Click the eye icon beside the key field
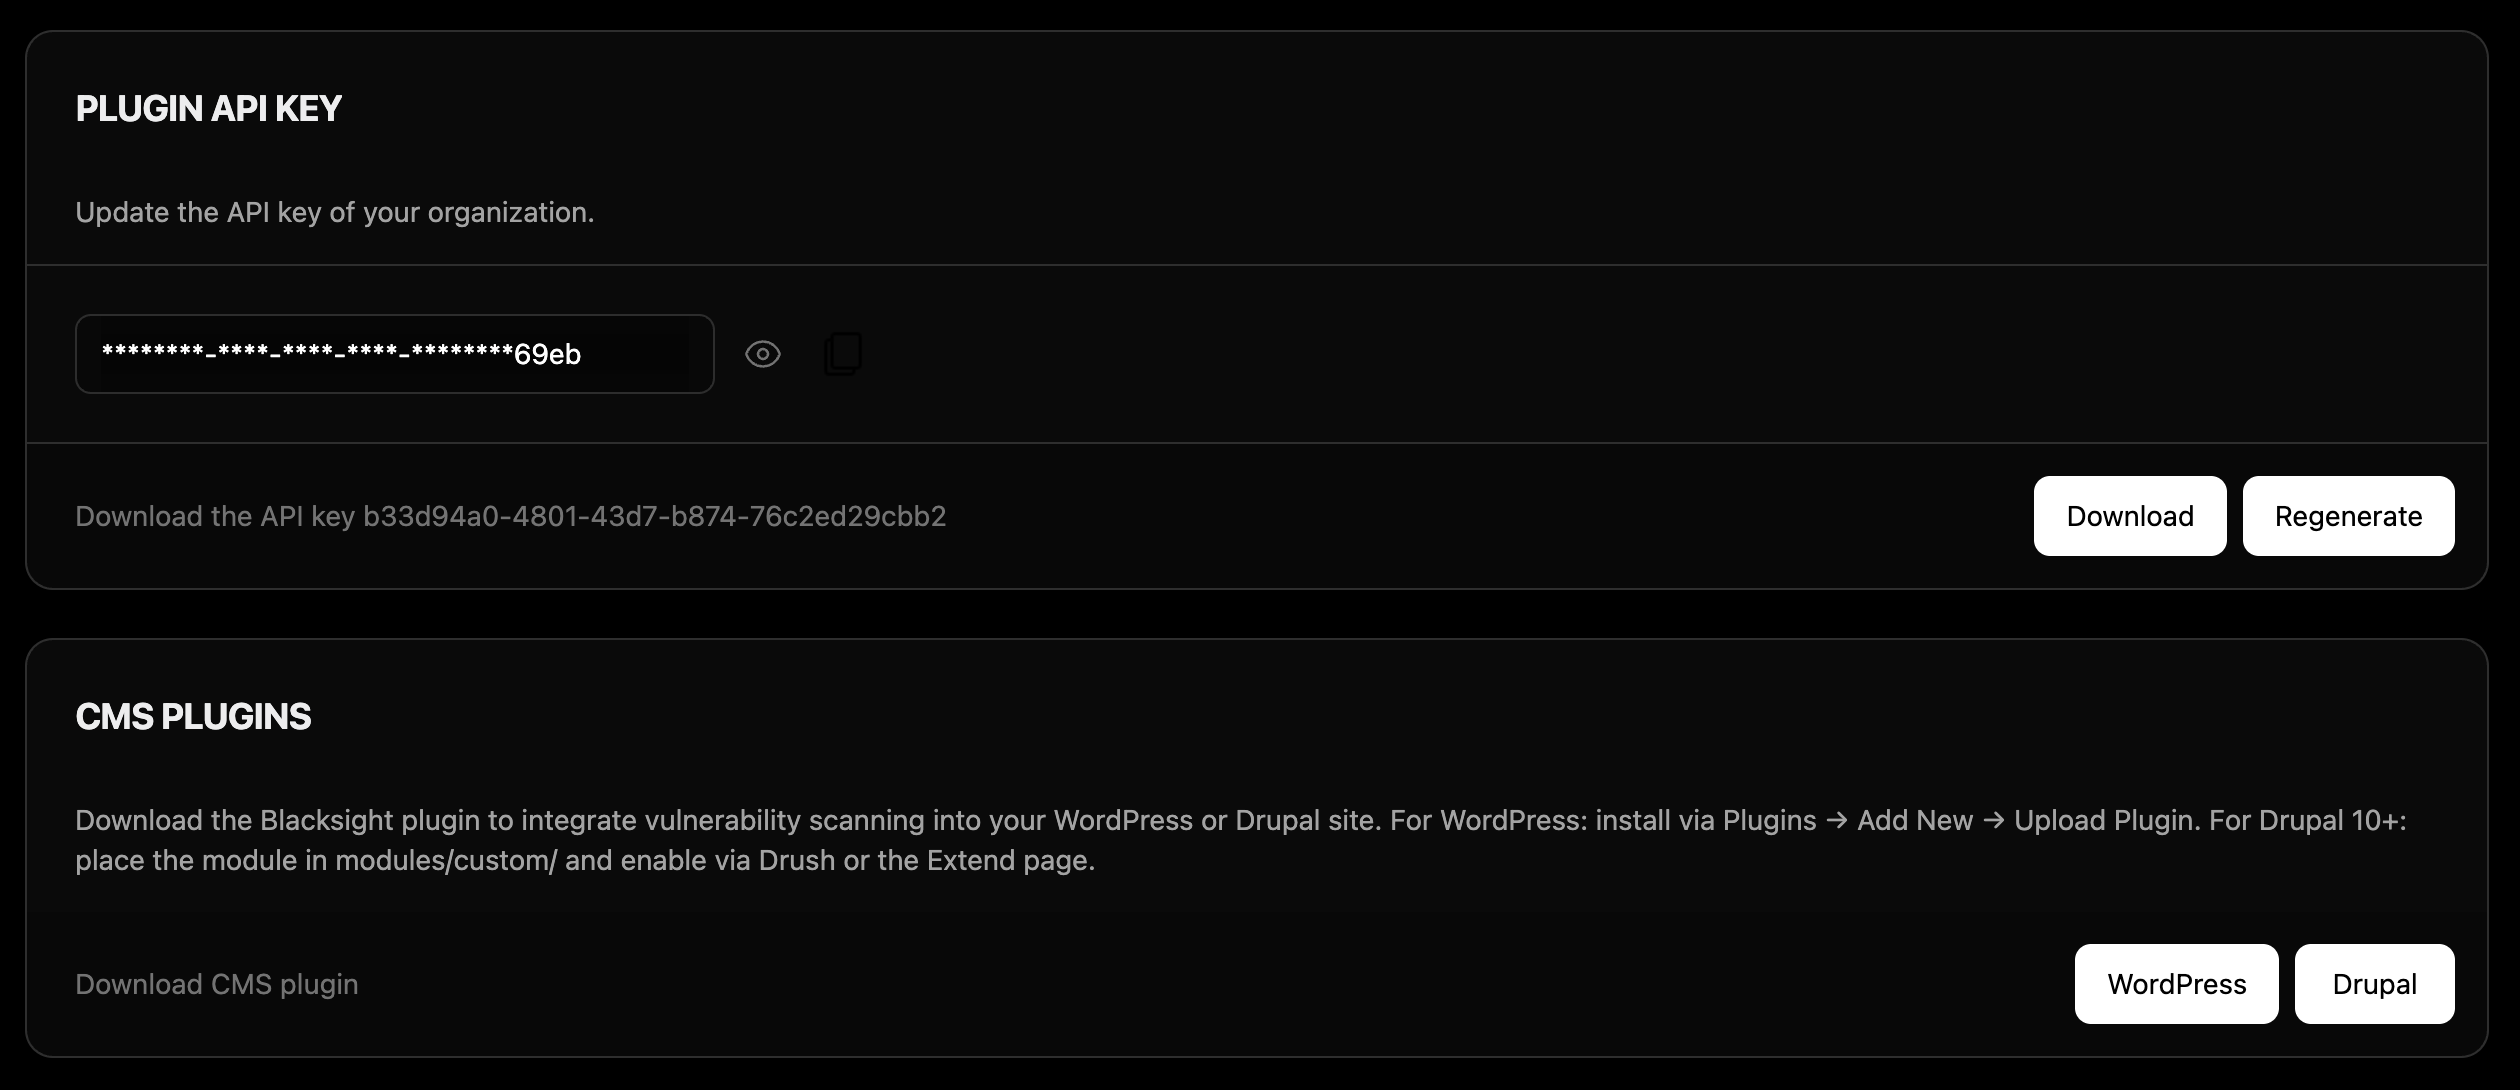The width and height of the screenshot is (2520, 1090). tap(763, 353)
